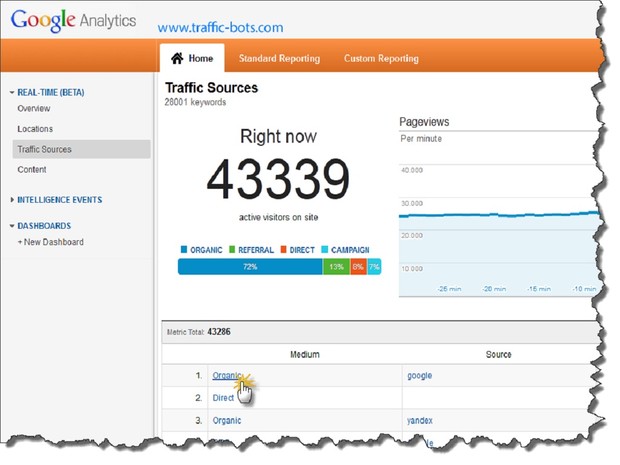
Task: Click the cyan Campaign legend swatch
Action: pyautogui.click(x=325, y=250)
